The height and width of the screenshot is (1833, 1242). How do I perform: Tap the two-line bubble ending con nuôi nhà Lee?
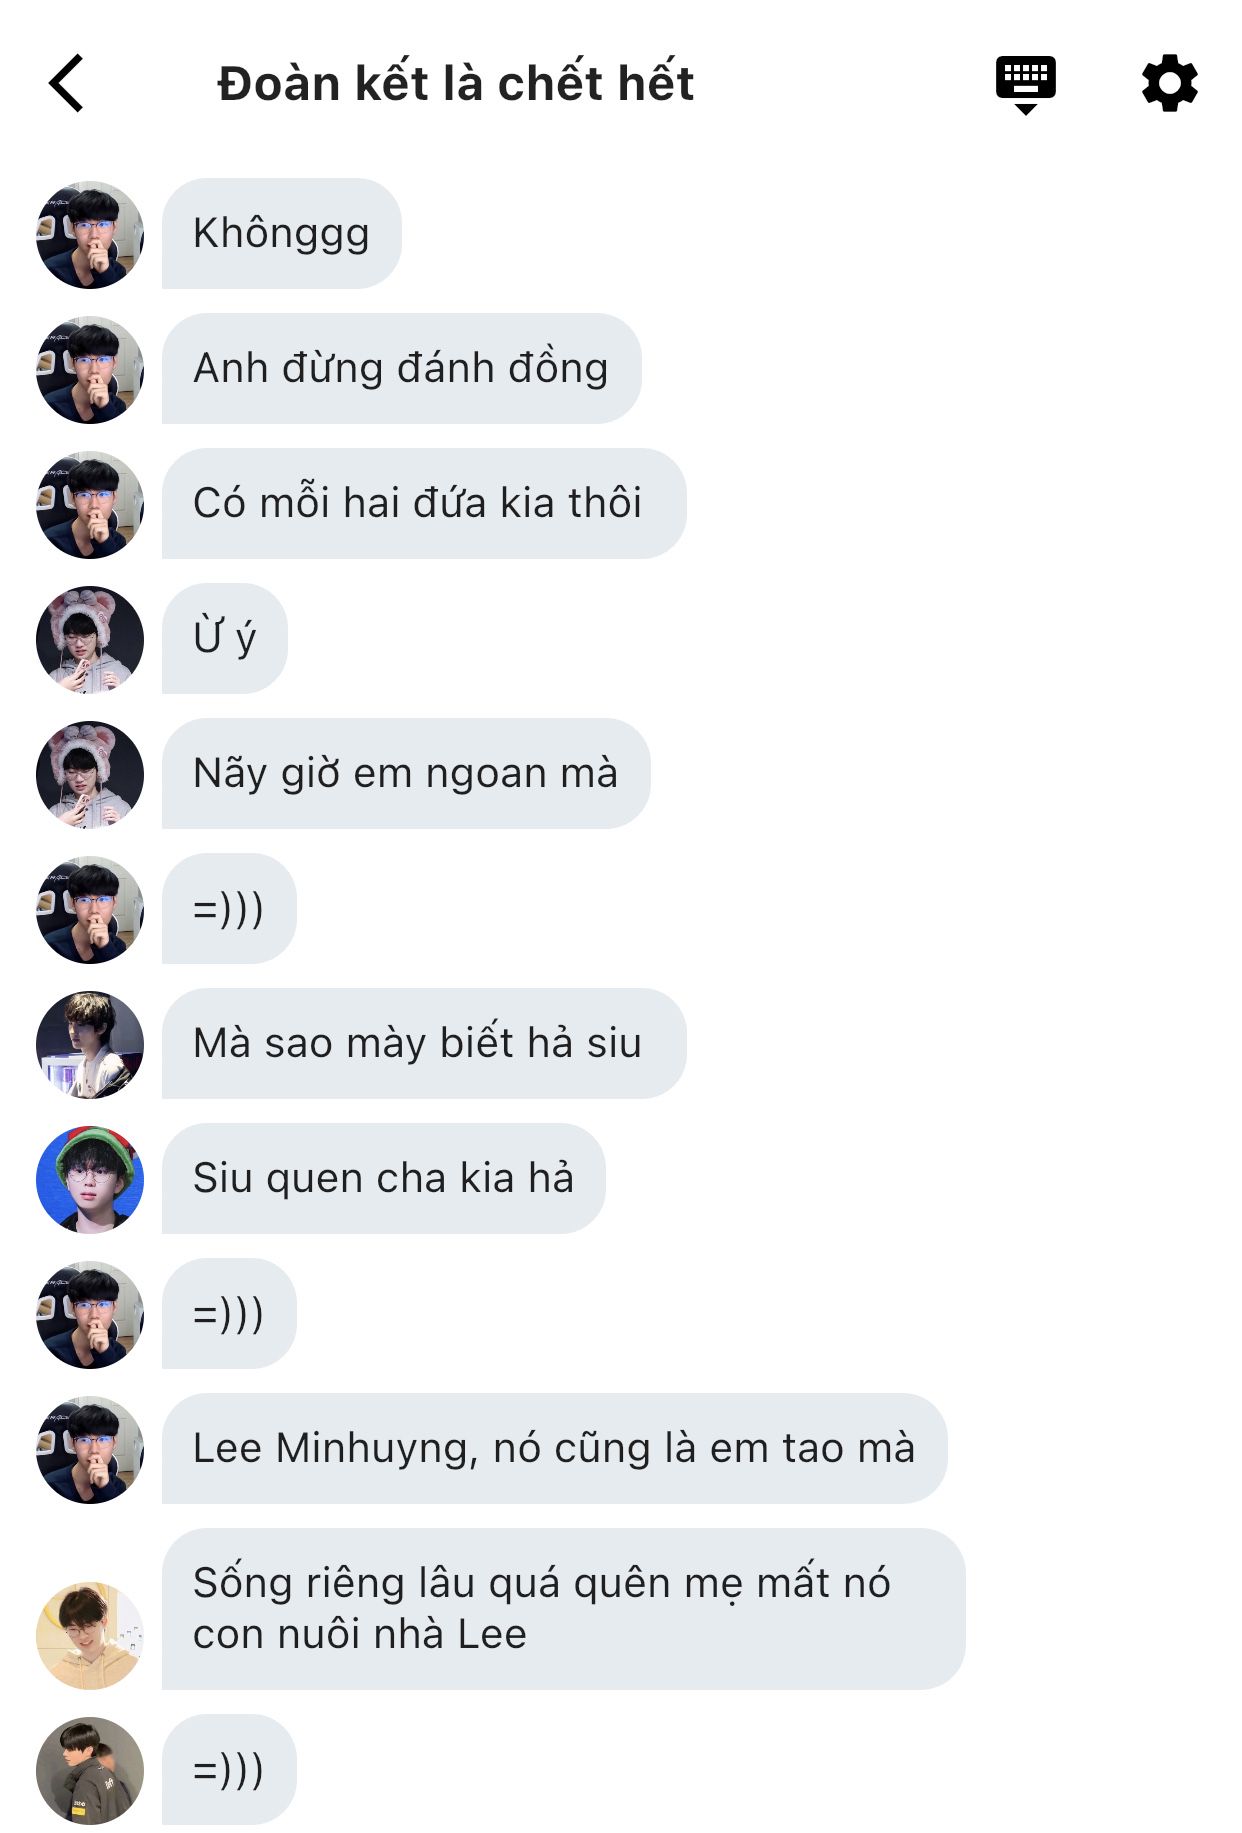(x=564, y=1610)
